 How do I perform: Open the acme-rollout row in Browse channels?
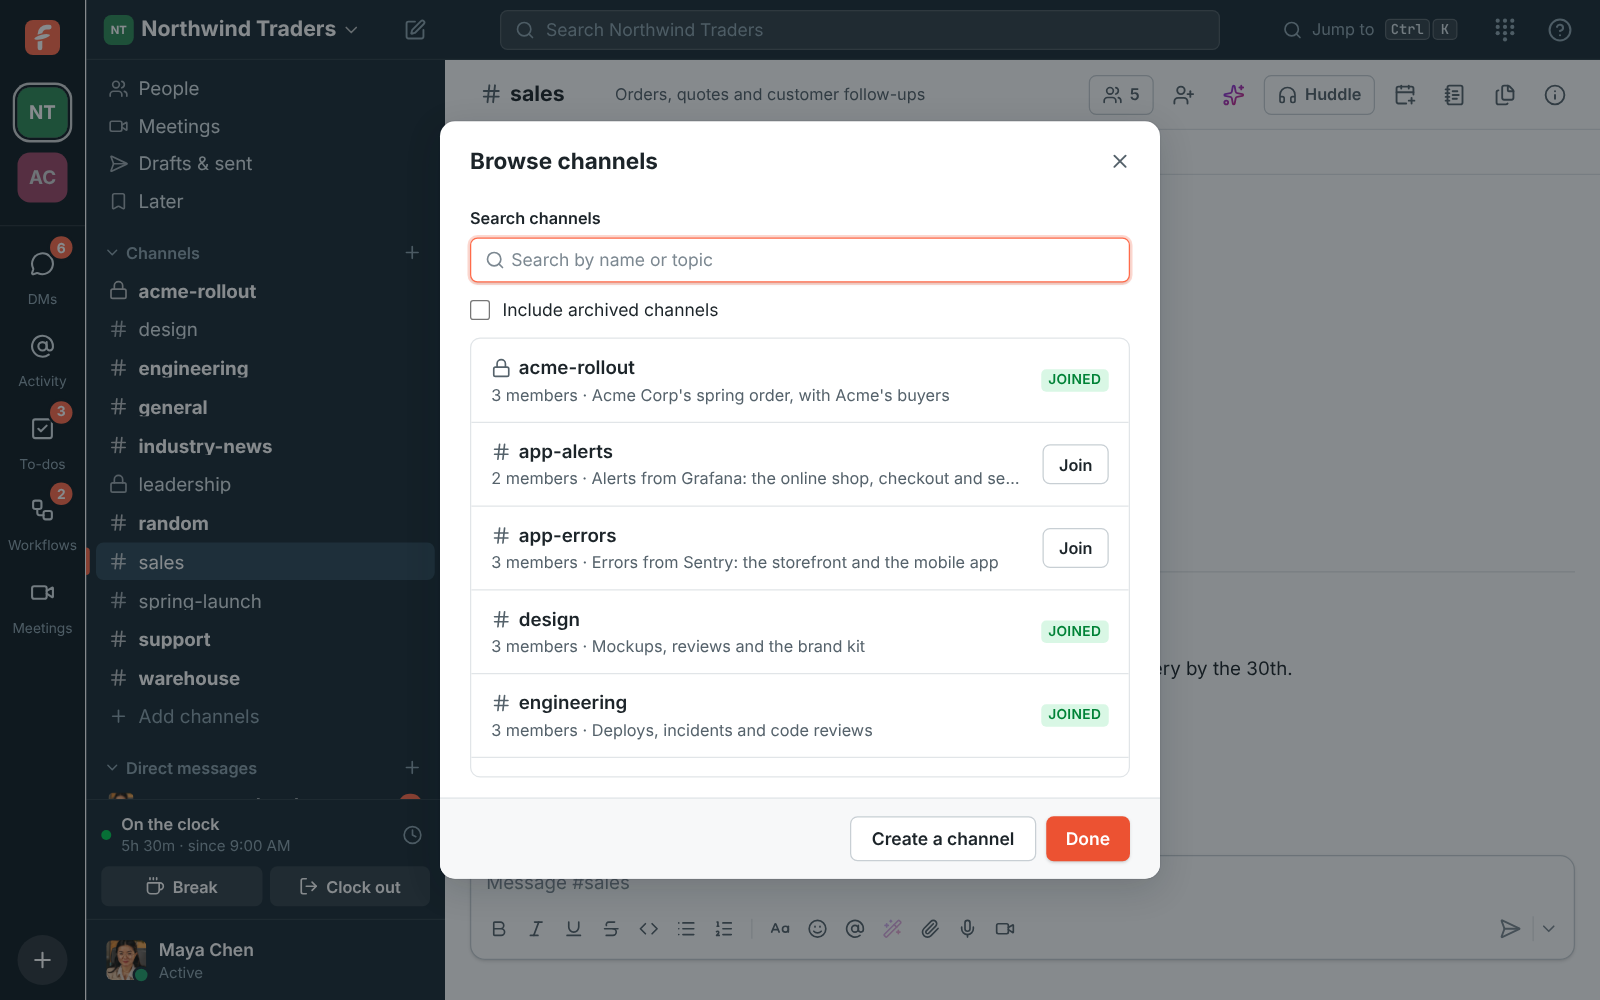(800, 381)
